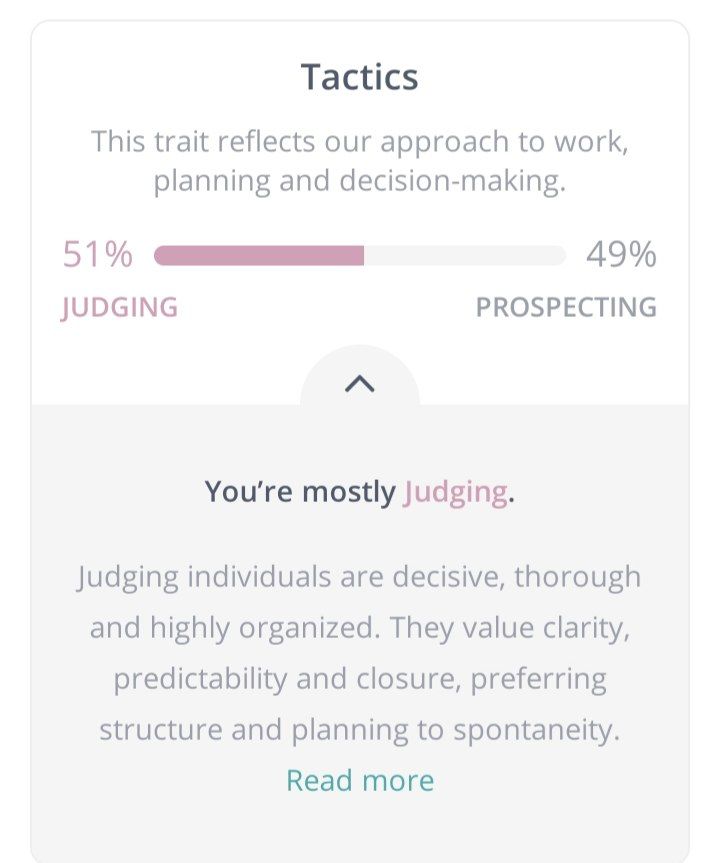Click the pink Judging word in summary
The height and width of the screenshot is (863, 720).
(x=455, y=492)
